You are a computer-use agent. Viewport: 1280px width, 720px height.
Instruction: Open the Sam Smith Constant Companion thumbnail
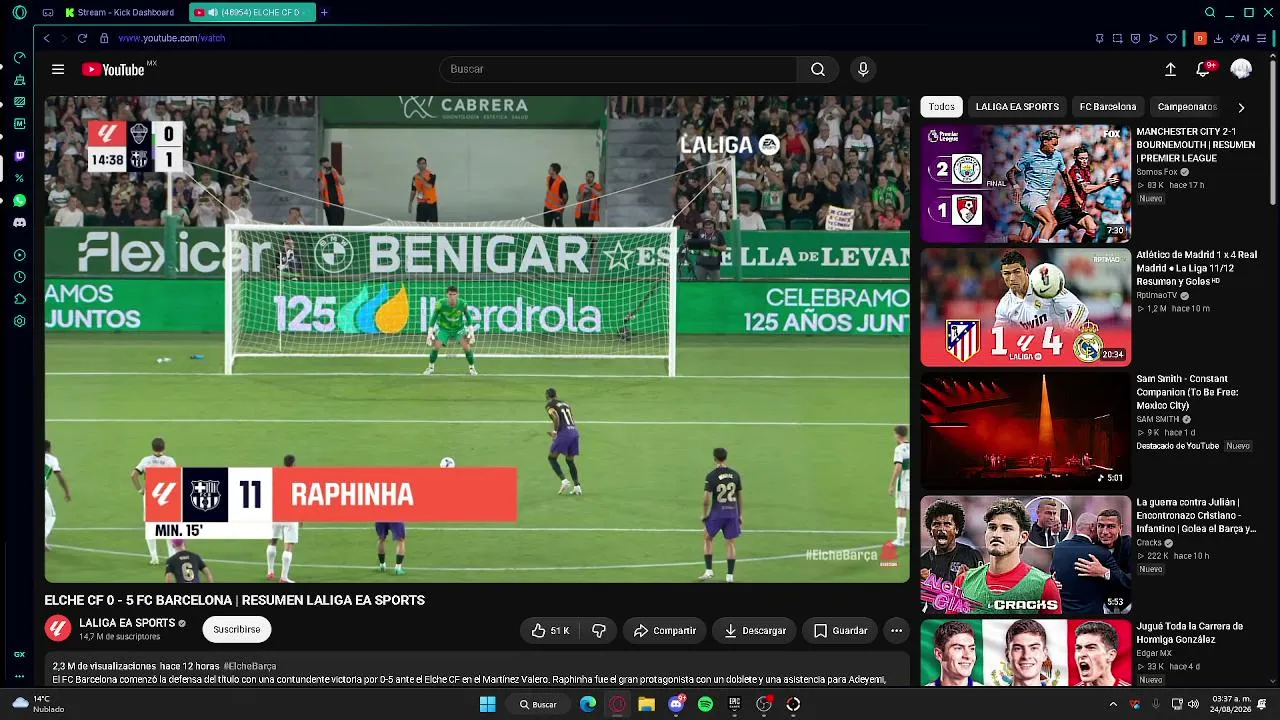click(1026, 432)
